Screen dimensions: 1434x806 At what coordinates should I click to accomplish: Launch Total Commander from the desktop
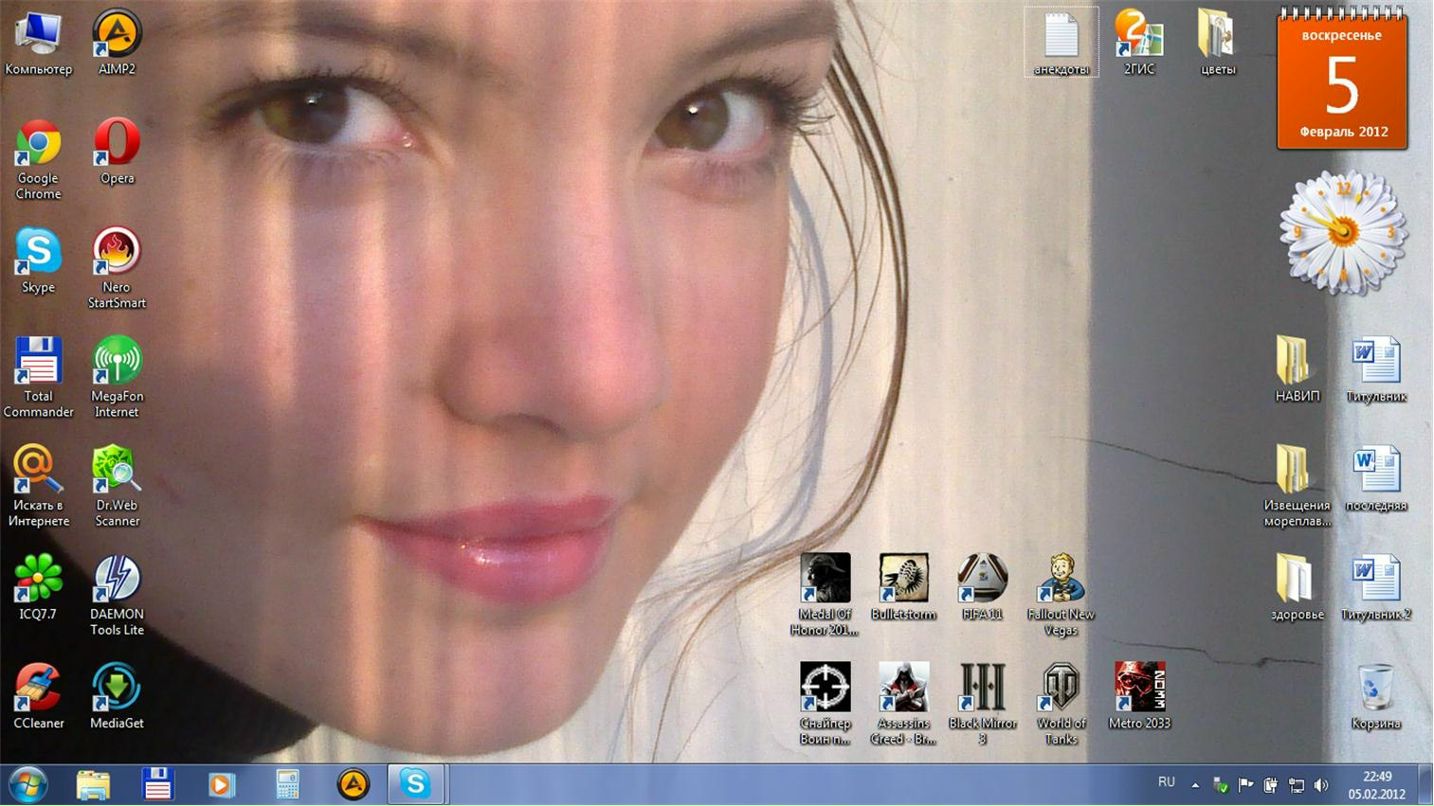click(38, 362)
